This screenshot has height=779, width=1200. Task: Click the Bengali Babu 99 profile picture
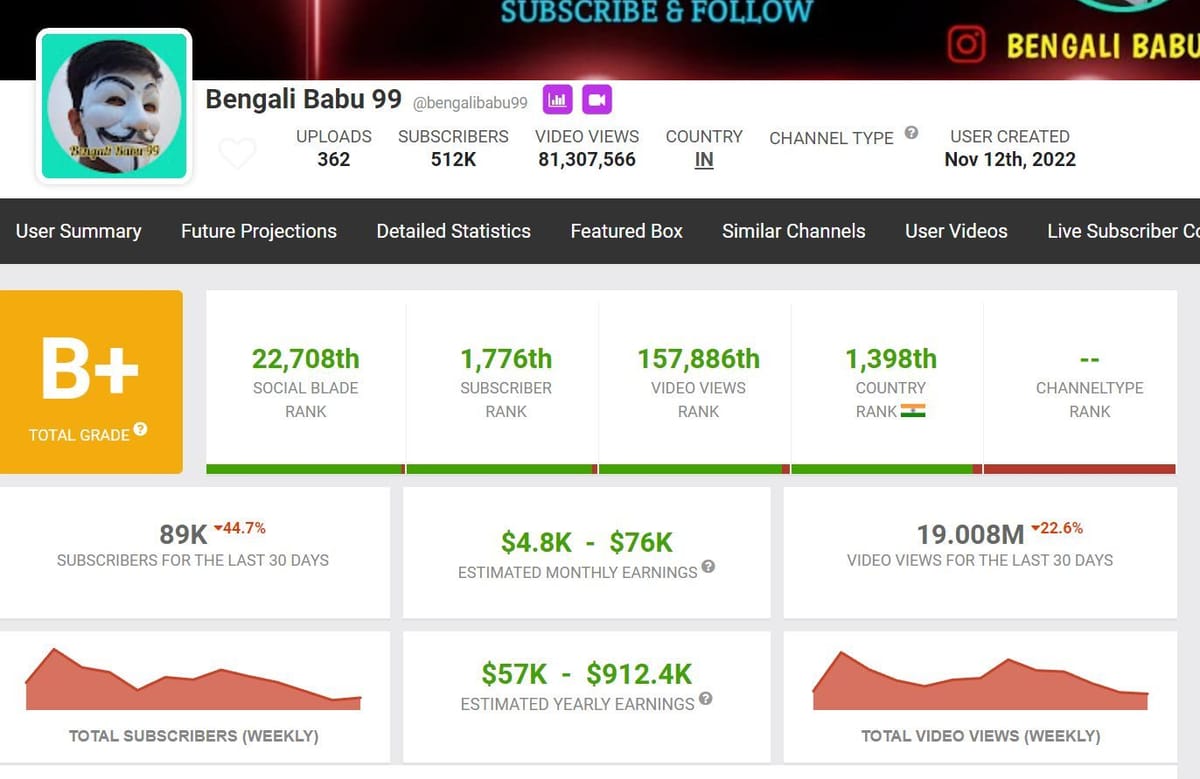pyautogui.click(x=114, y=106)
